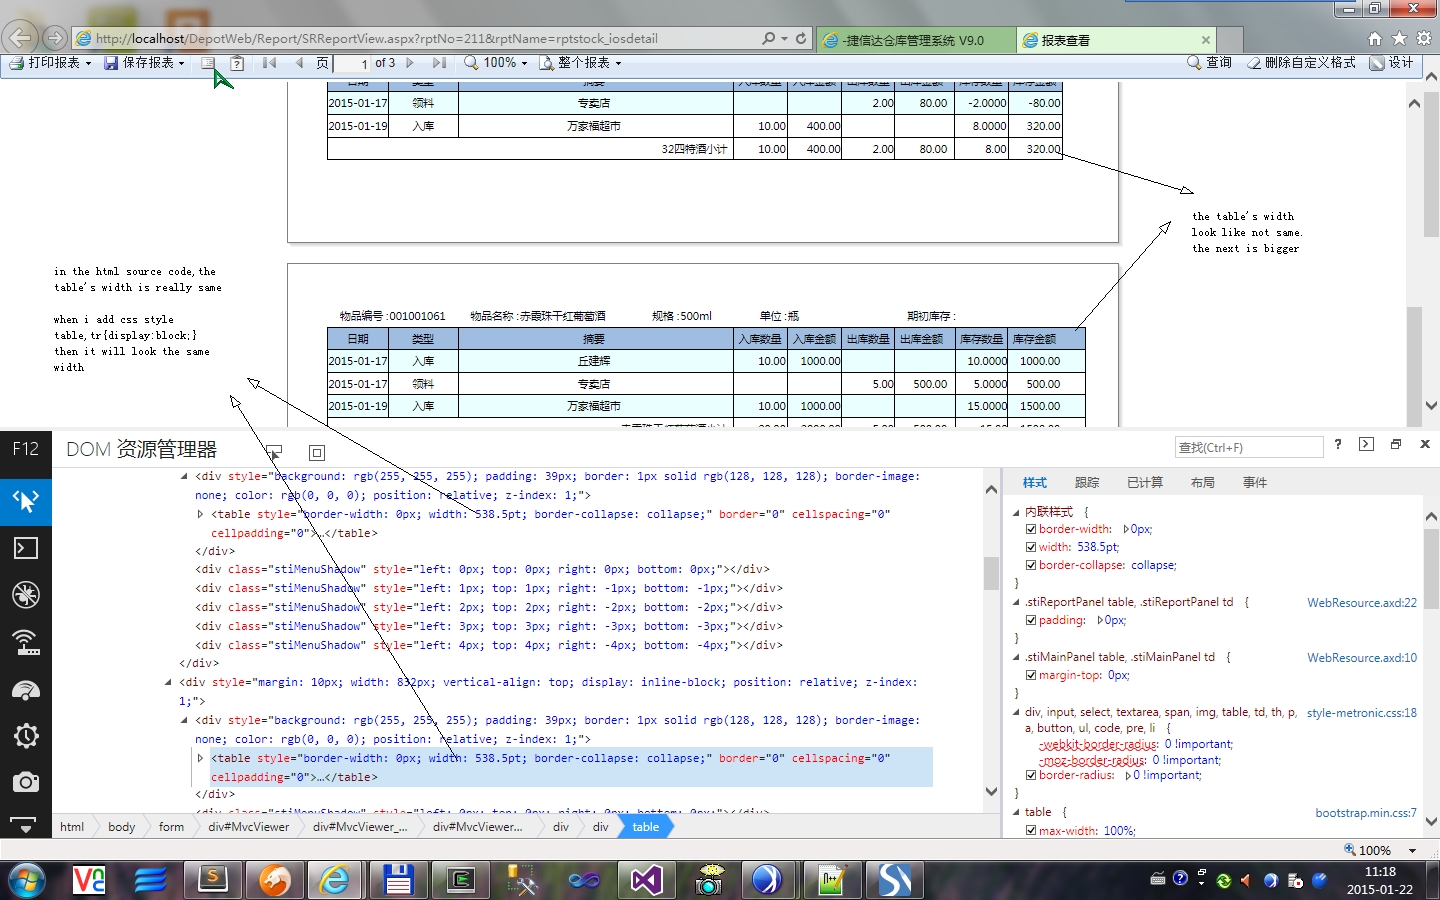The height and width of the screenshot is (900, 1440).
Task: Open the Console tool in F12 sidebar
Action: (x=26, y=548)
